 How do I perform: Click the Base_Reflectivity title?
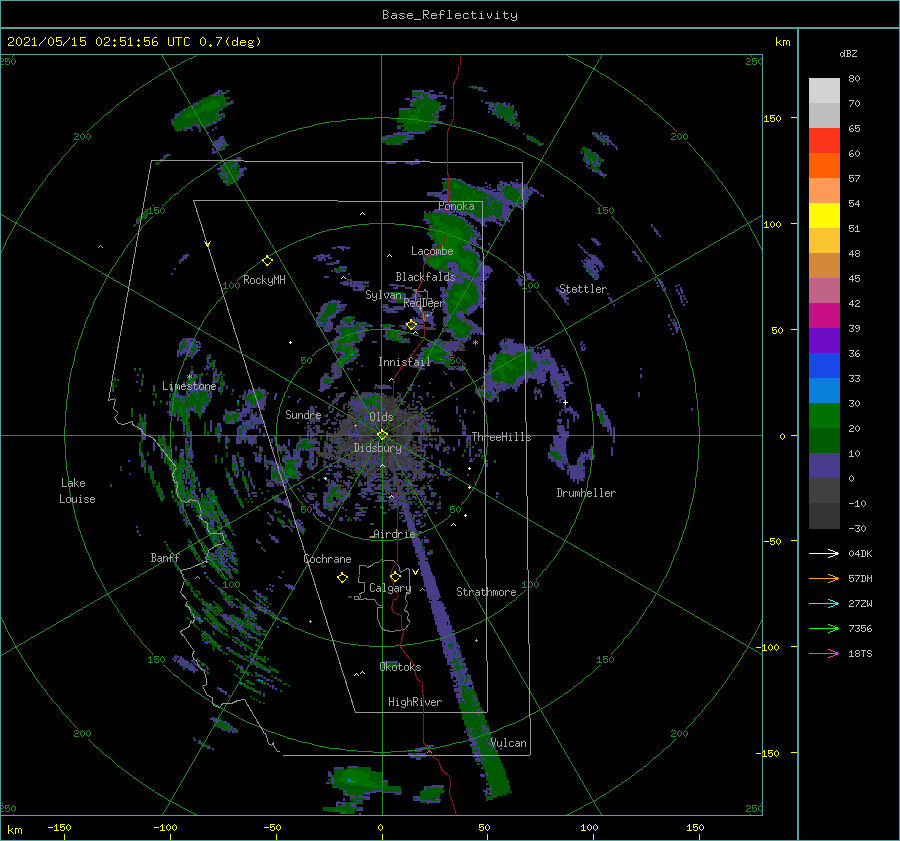(450, 15)
